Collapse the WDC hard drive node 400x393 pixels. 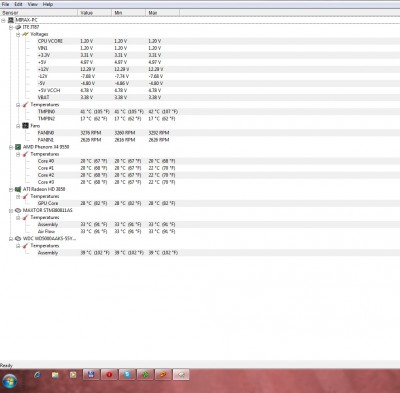(x=11, y=239)
